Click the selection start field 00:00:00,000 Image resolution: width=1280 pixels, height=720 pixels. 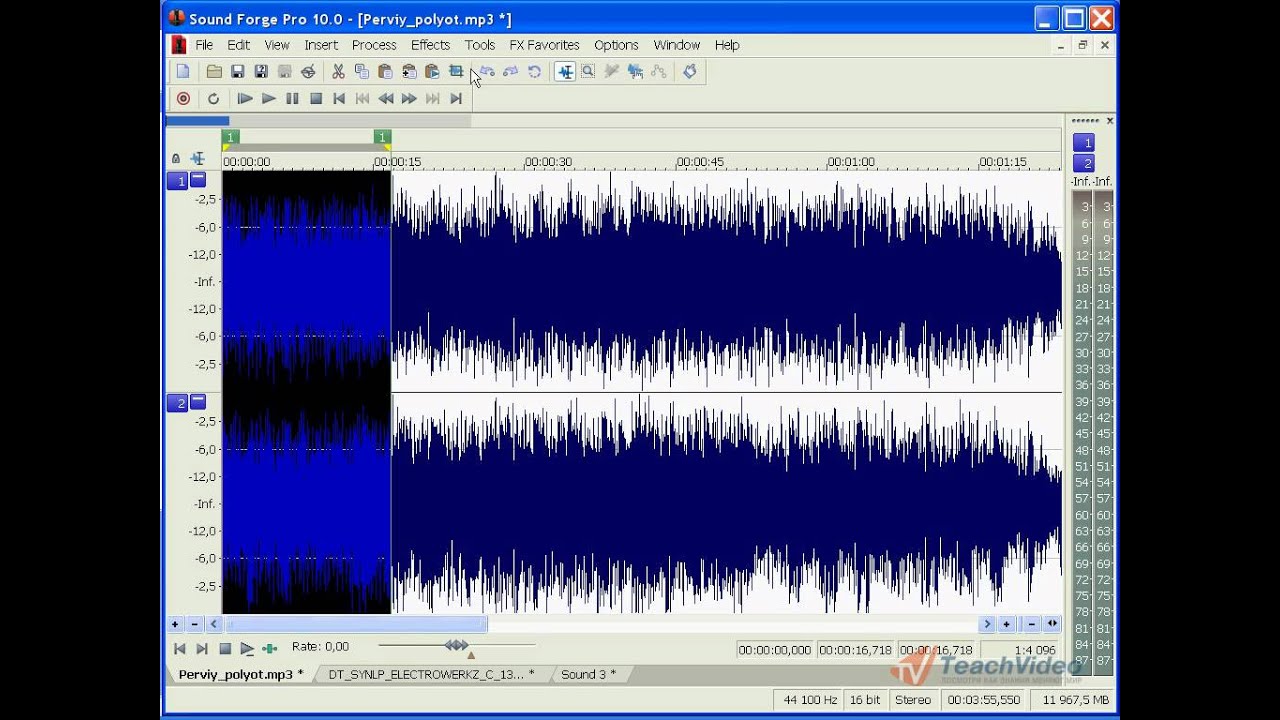coord(775,650)
